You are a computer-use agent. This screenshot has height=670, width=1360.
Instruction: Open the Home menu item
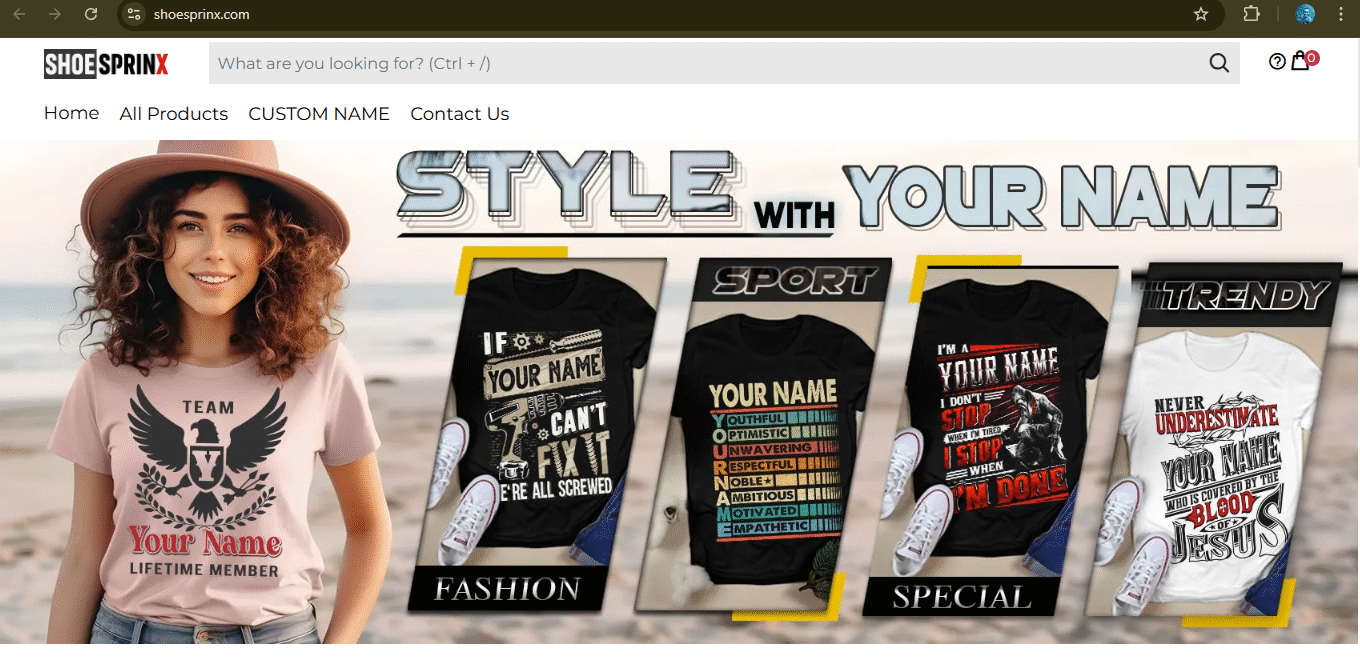coord(71,113)
